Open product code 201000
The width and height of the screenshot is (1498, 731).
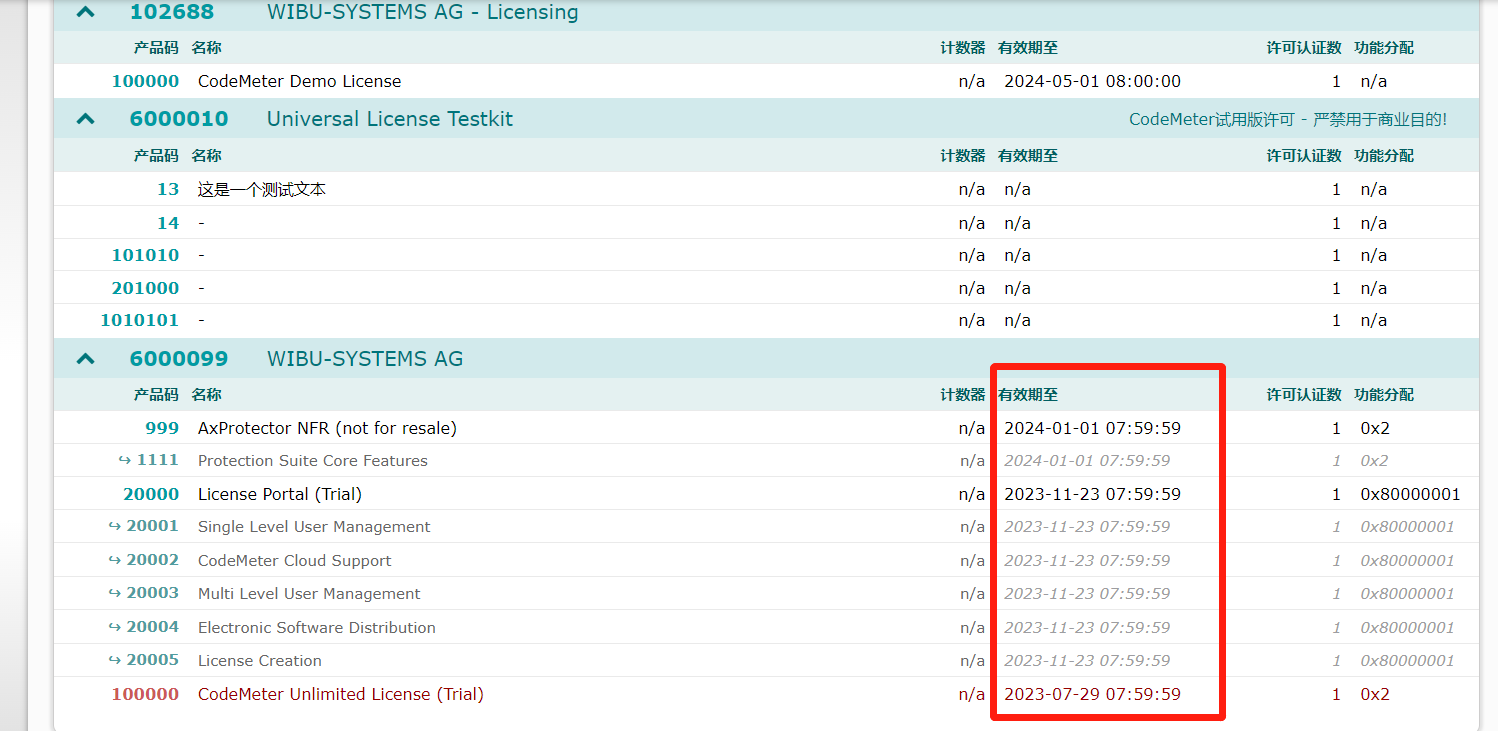click(145, 288)
